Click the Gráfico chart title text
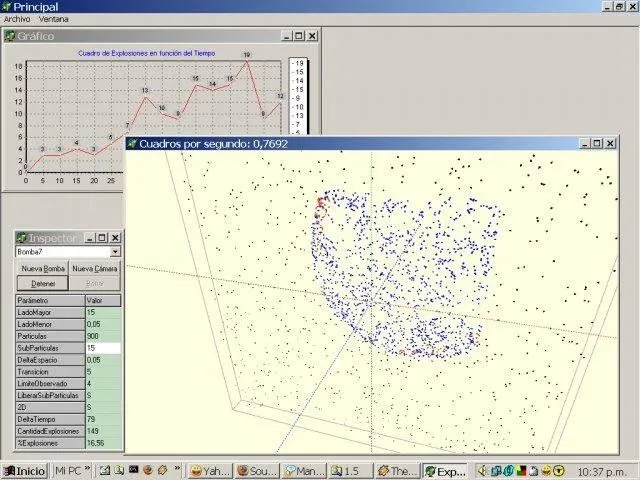This screenshot has width=640, height=480. point(147,53)
